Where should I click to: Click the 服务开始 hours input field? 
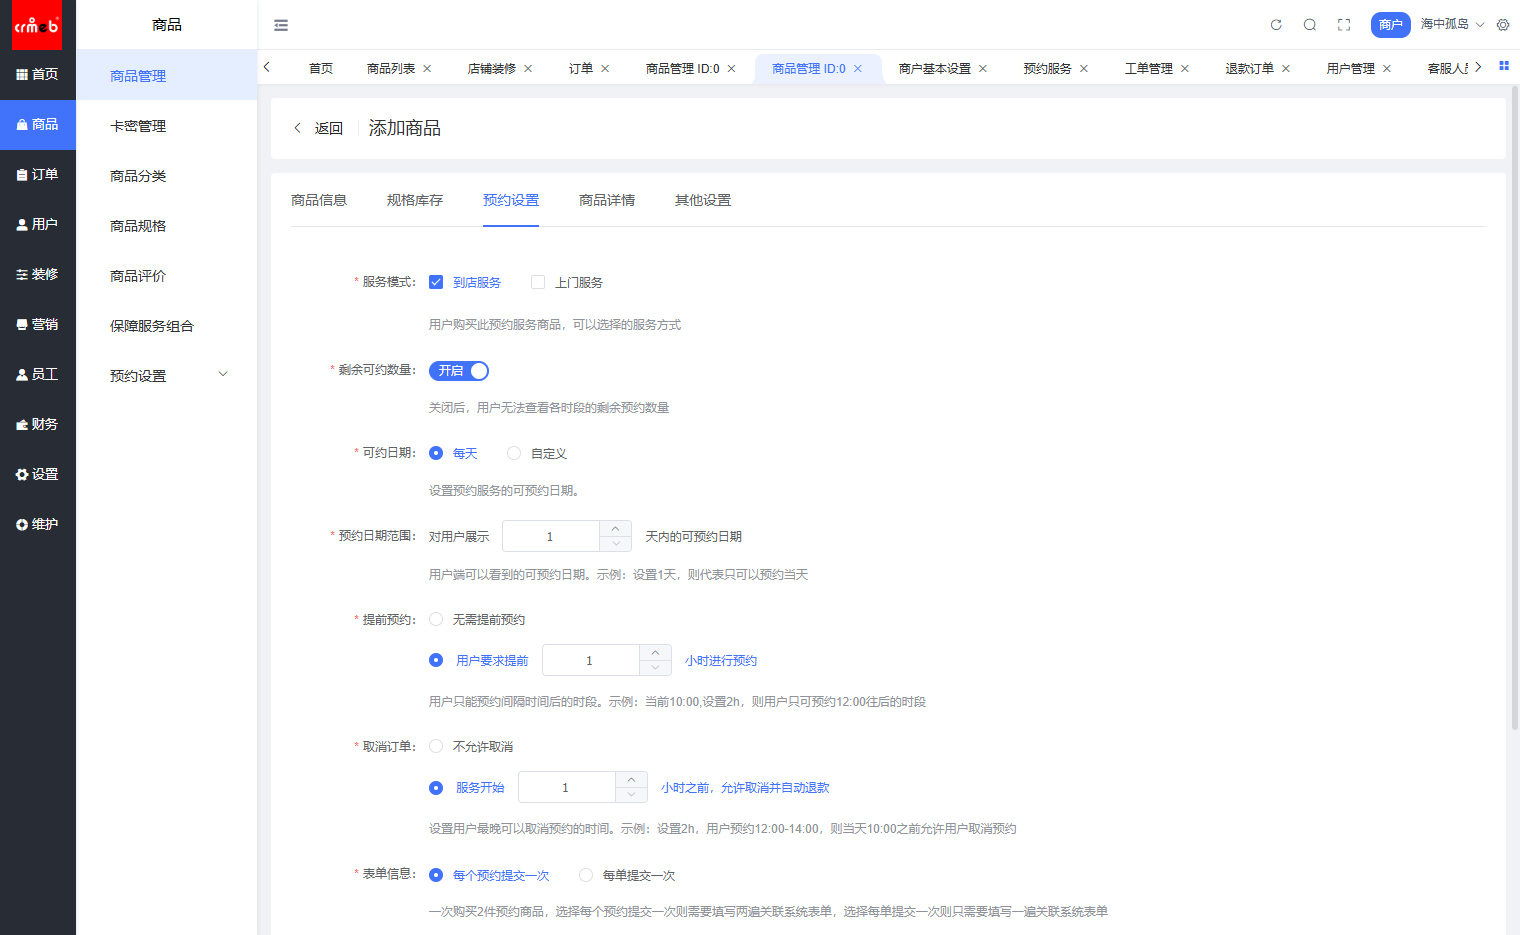tap(565, 787)
